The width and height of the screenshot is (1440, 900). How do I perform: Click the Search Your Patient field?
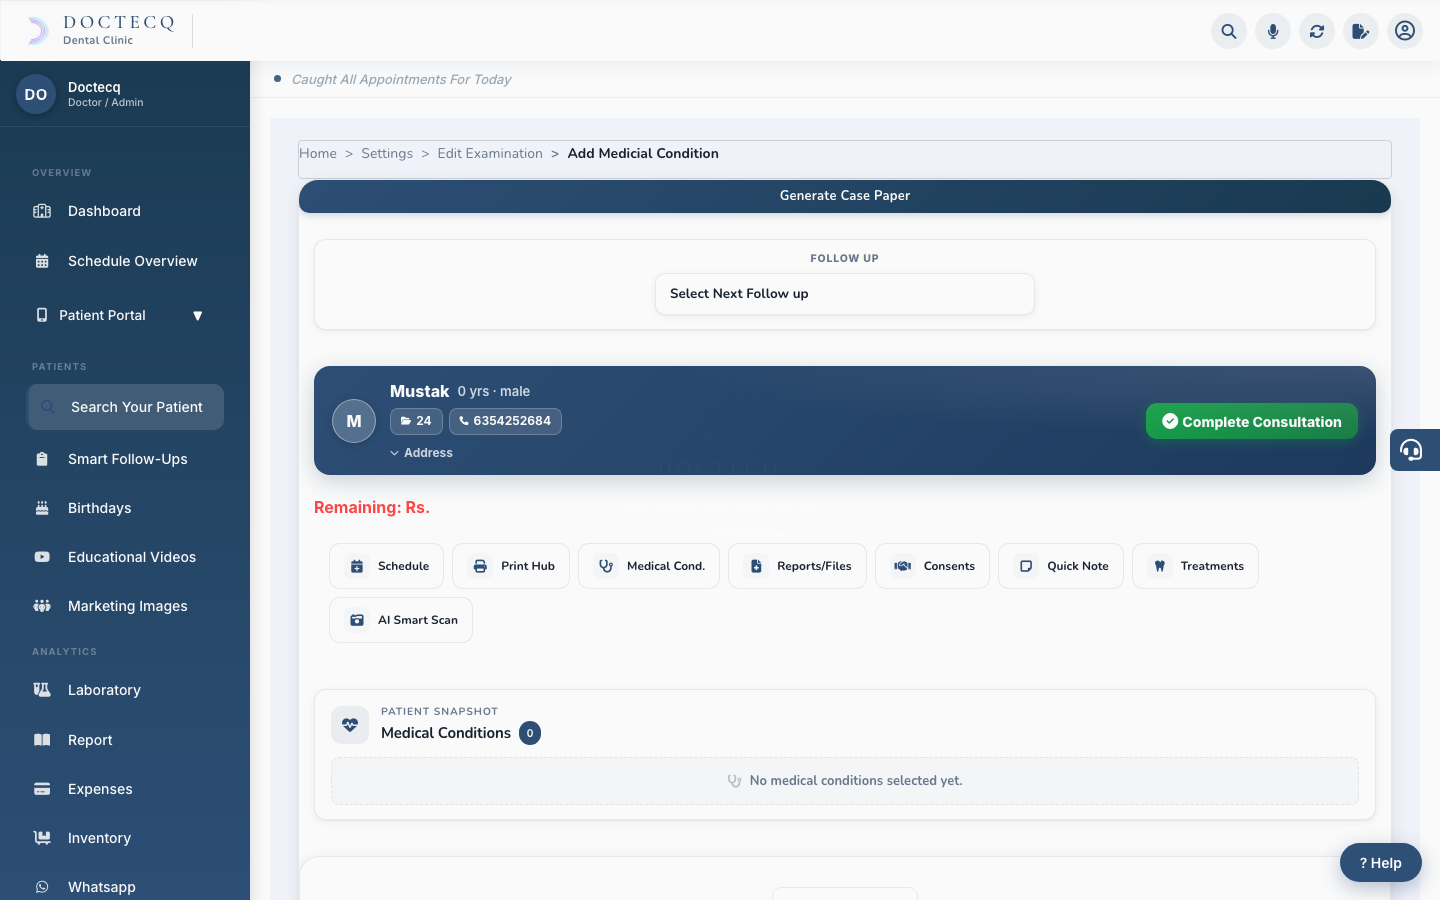tap(125, 407)
